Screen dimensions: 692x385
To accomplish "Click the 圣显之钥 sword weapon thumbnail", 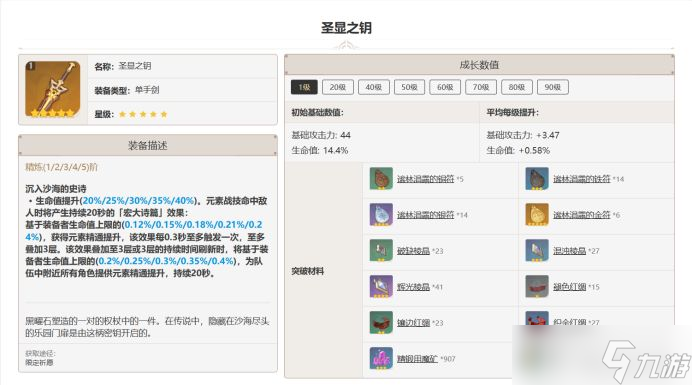I will click(53, 89).
